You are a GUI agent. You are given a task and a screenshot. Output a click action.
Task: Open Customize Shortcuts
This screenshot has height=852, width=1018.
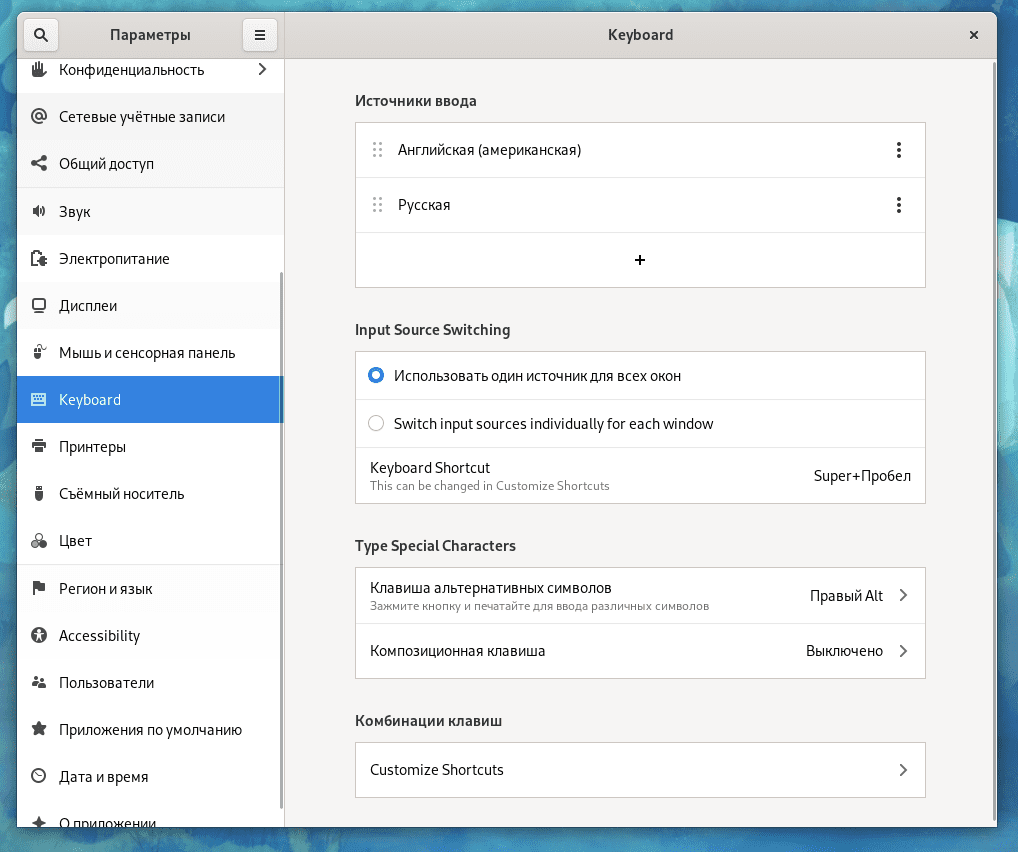pos(640,770)
